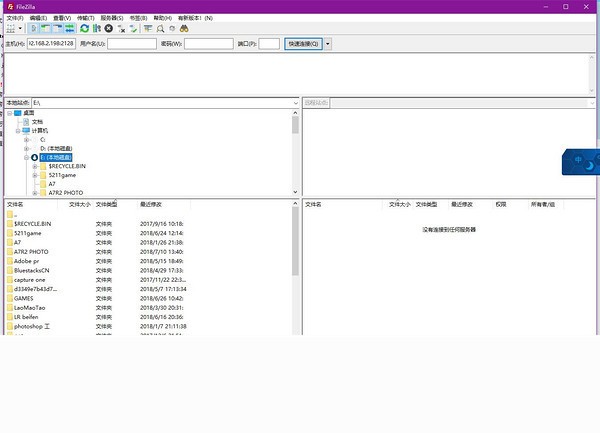Sort local files by 文件大小 column
Viewport: 600px width, 433px height.
click(80, 205)
